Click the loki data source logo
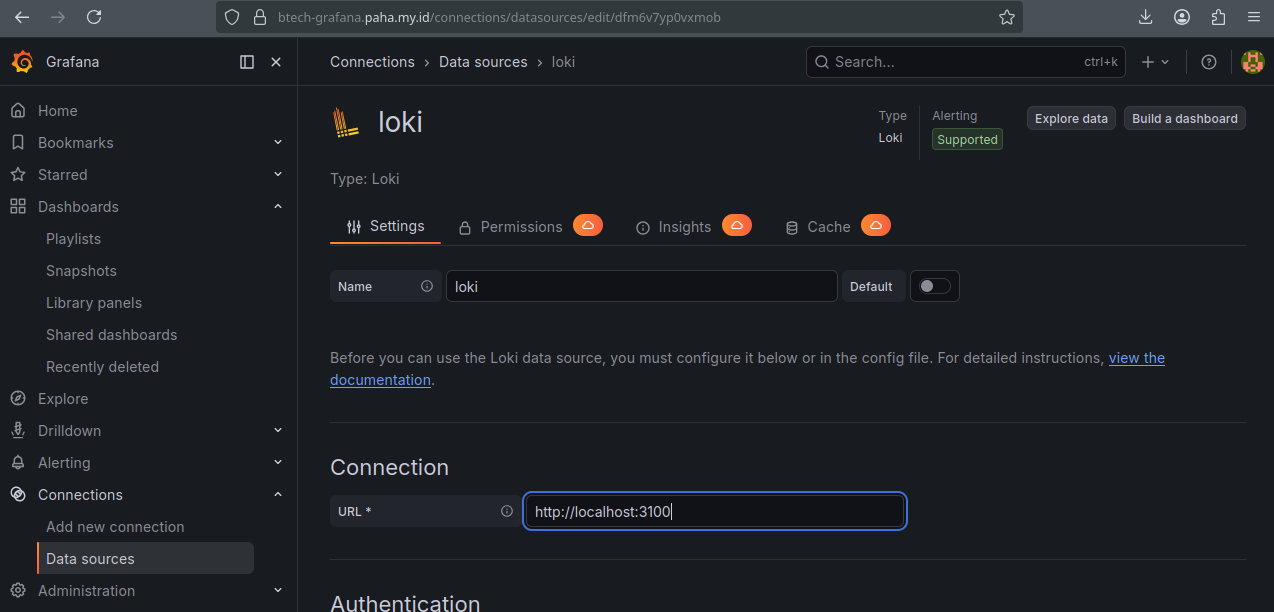The image size is (1274, 612). point(346,122)
